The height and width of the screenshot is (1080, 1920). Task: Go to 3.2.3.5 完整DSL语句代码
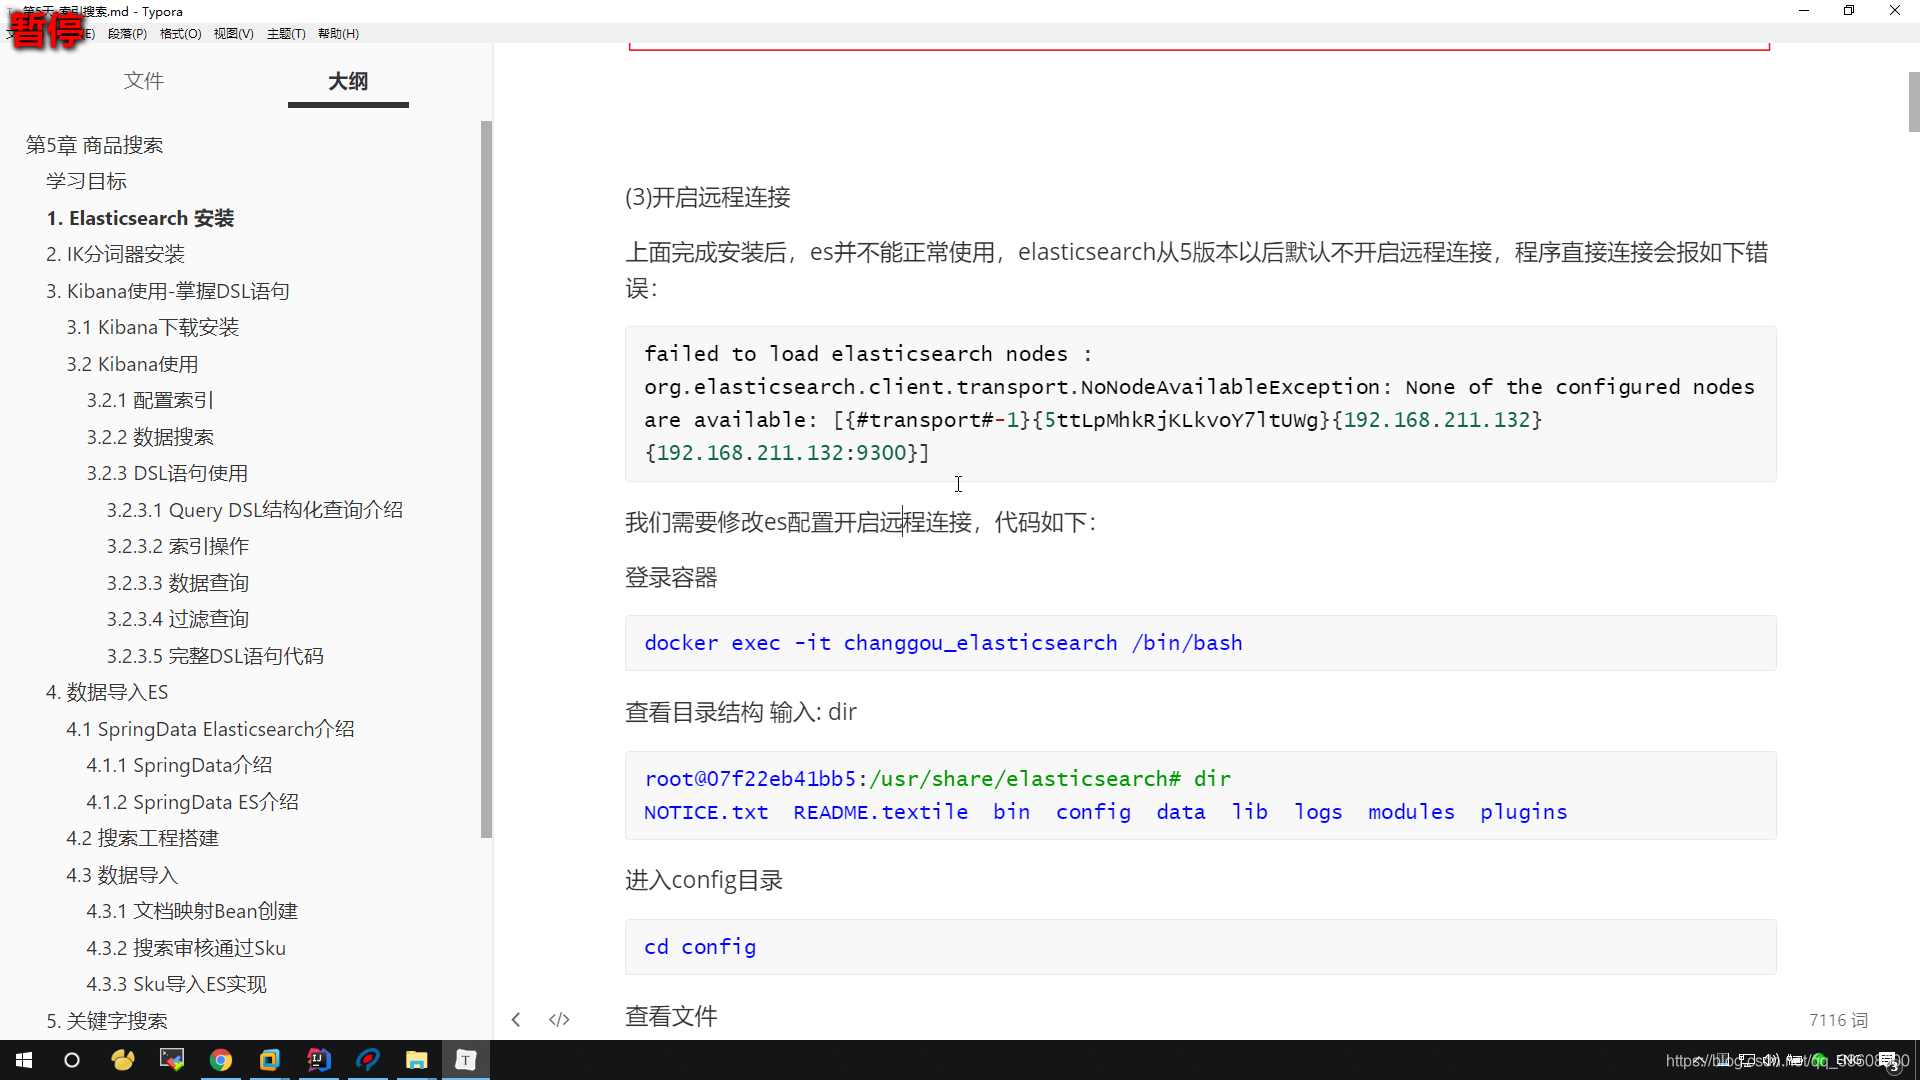pos(215,656)
